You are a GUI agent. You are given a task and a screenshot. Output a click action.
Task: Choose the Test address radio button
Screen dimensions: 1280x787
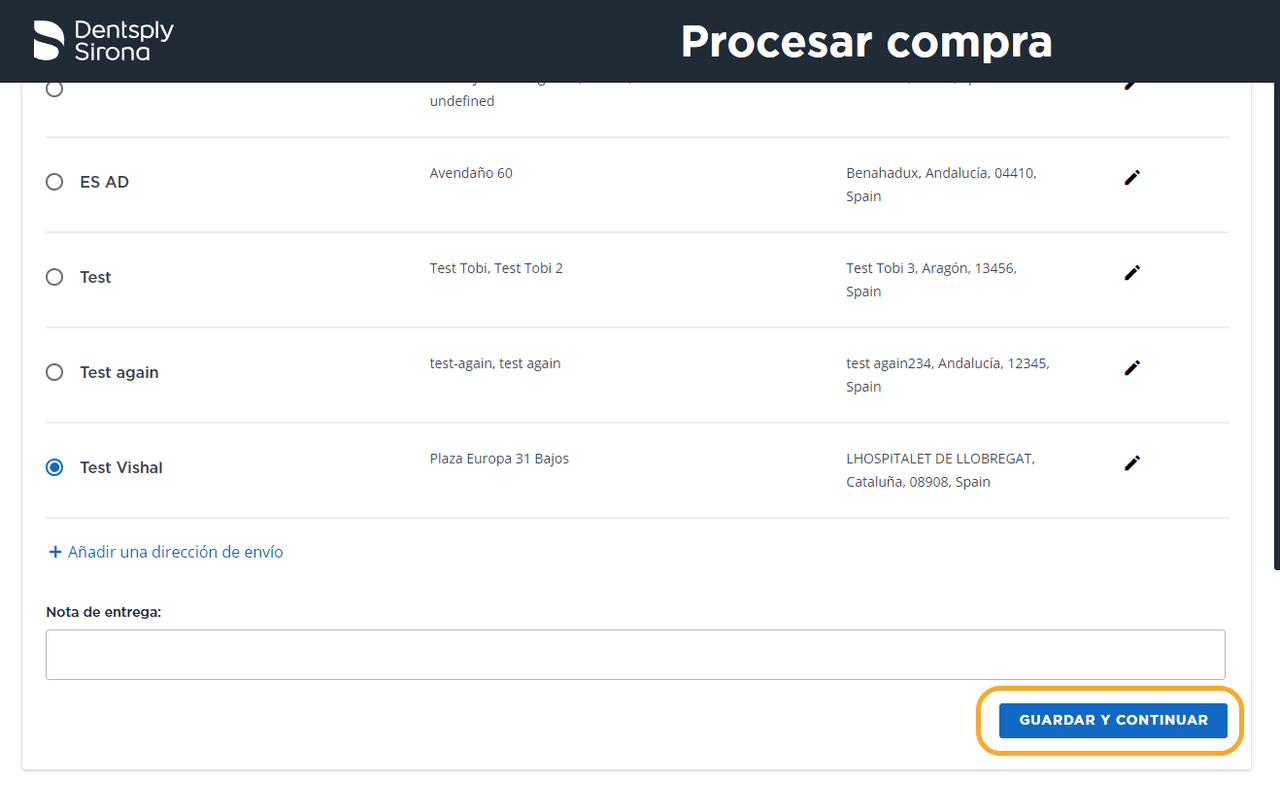[55, 277]
